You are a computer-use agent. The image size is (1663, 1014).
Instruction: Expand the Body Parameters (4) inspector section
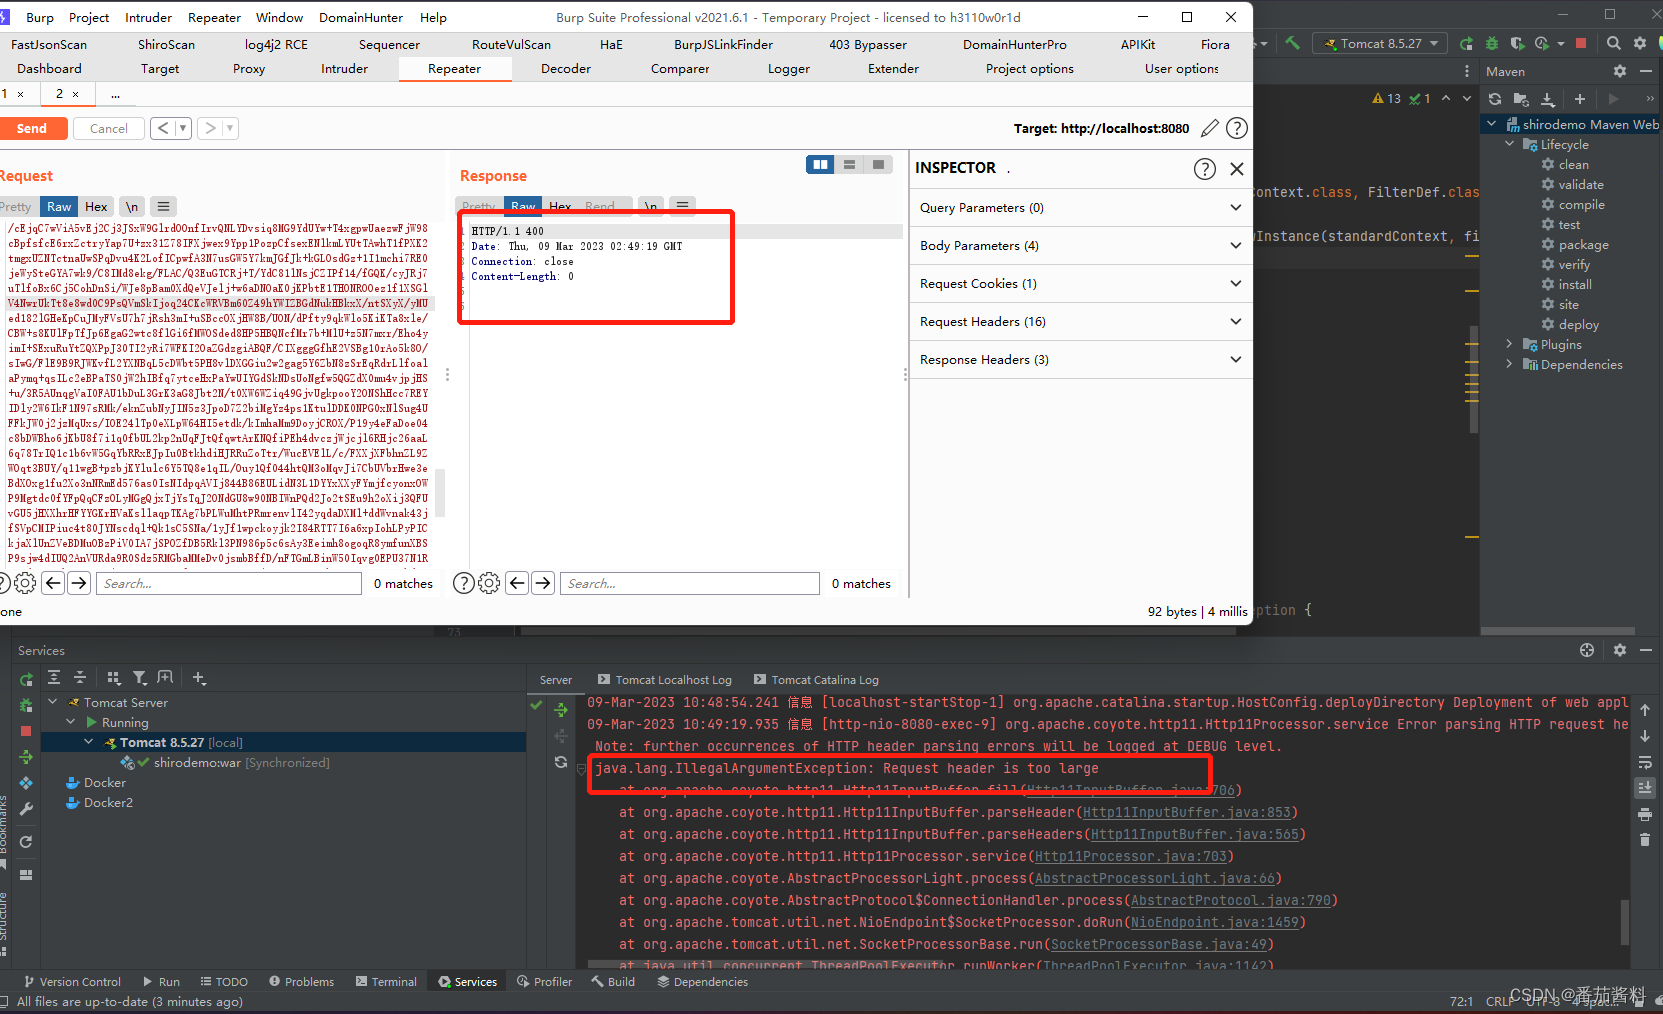[x=1080, y=246]
